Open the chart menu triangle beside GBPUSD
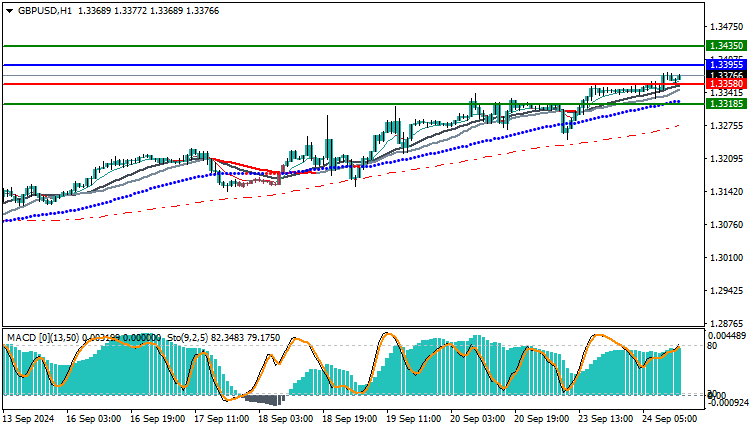The image size is (750, 430). tap(10, 11)
